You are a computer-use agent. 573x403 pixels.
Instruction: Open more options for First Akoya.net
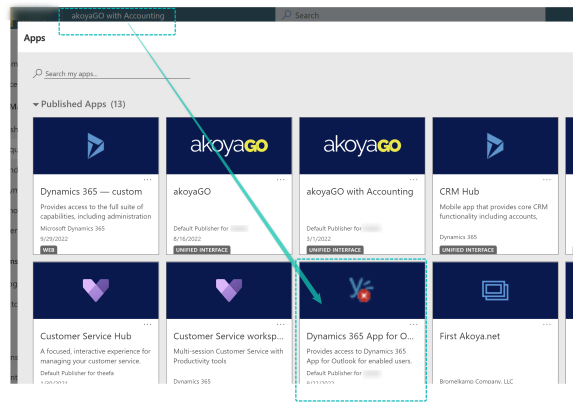[547, 324]
